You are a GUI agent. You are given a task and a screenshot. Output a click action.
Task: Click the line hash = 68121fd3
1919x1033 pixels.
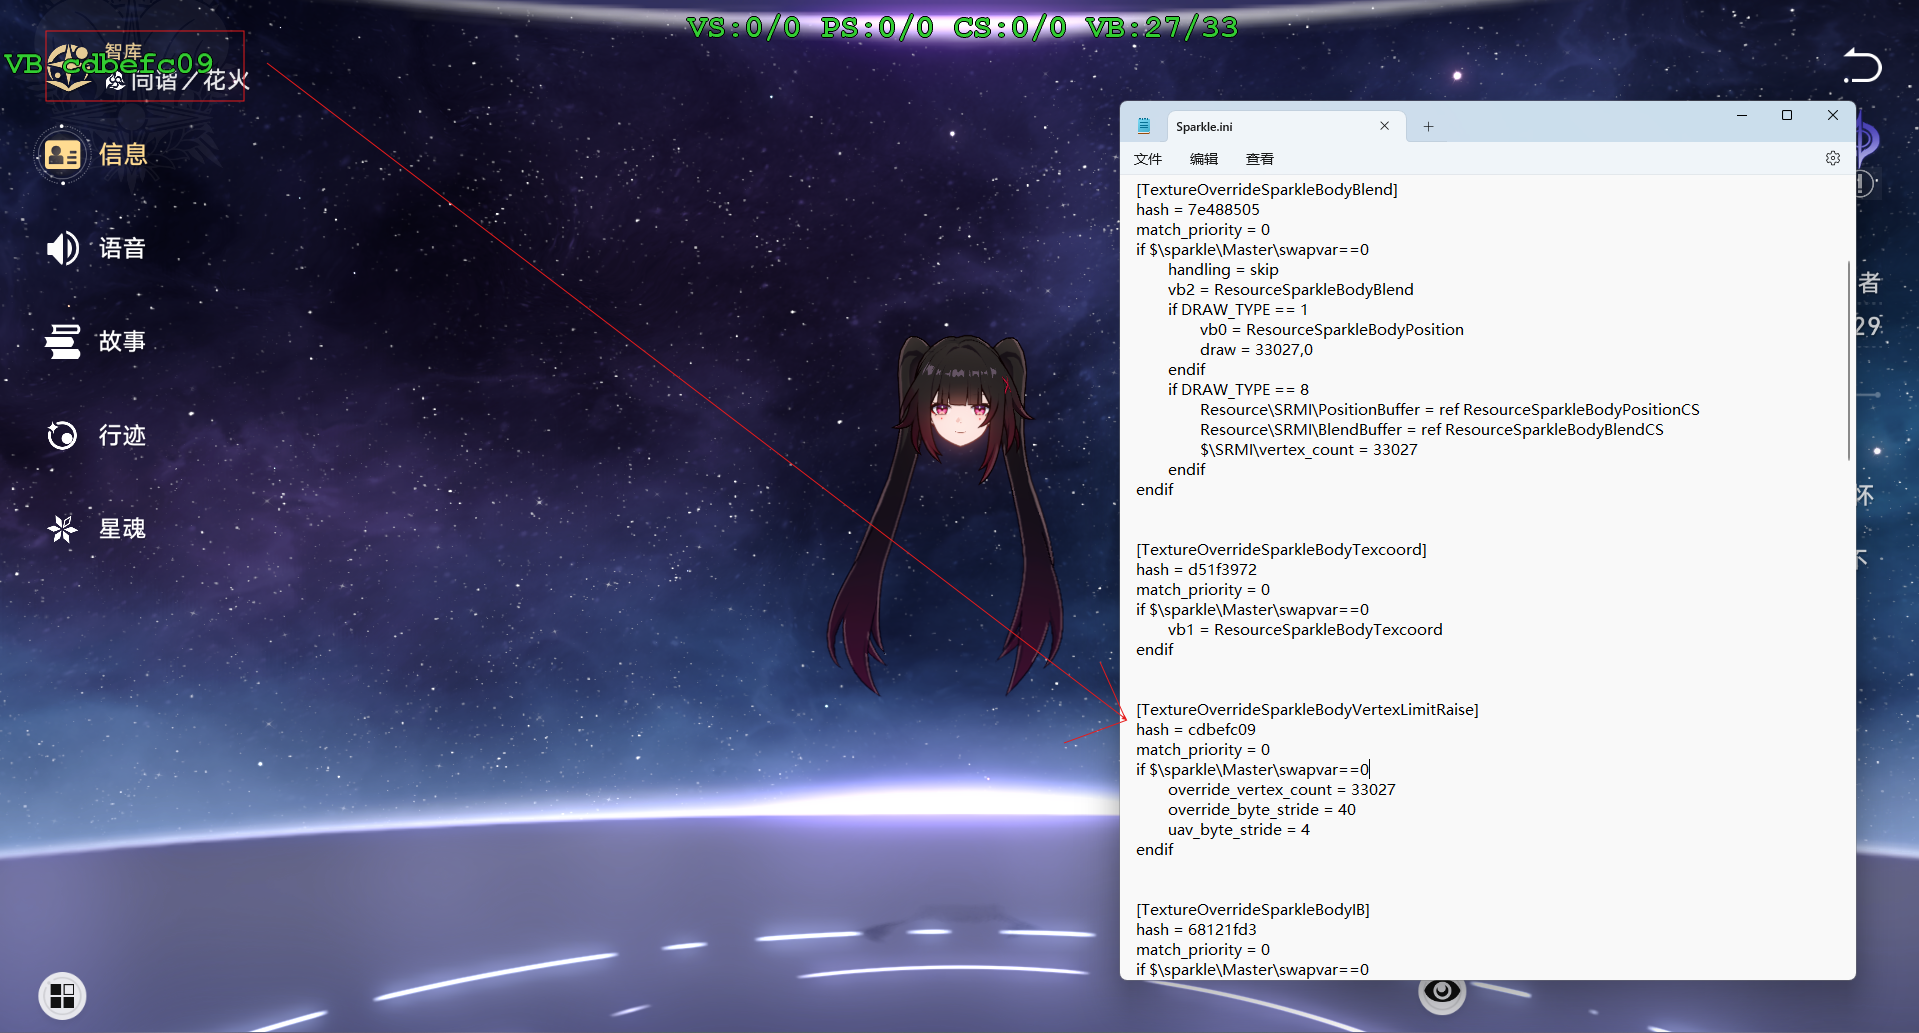pyautogui.click(x=1196, y=930)
